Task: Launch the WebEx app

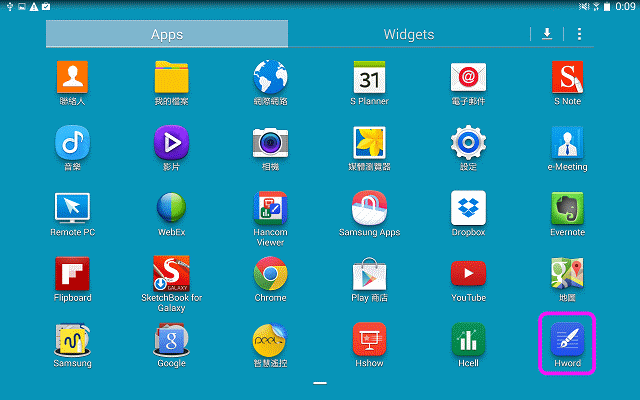Action: [171, 208]
